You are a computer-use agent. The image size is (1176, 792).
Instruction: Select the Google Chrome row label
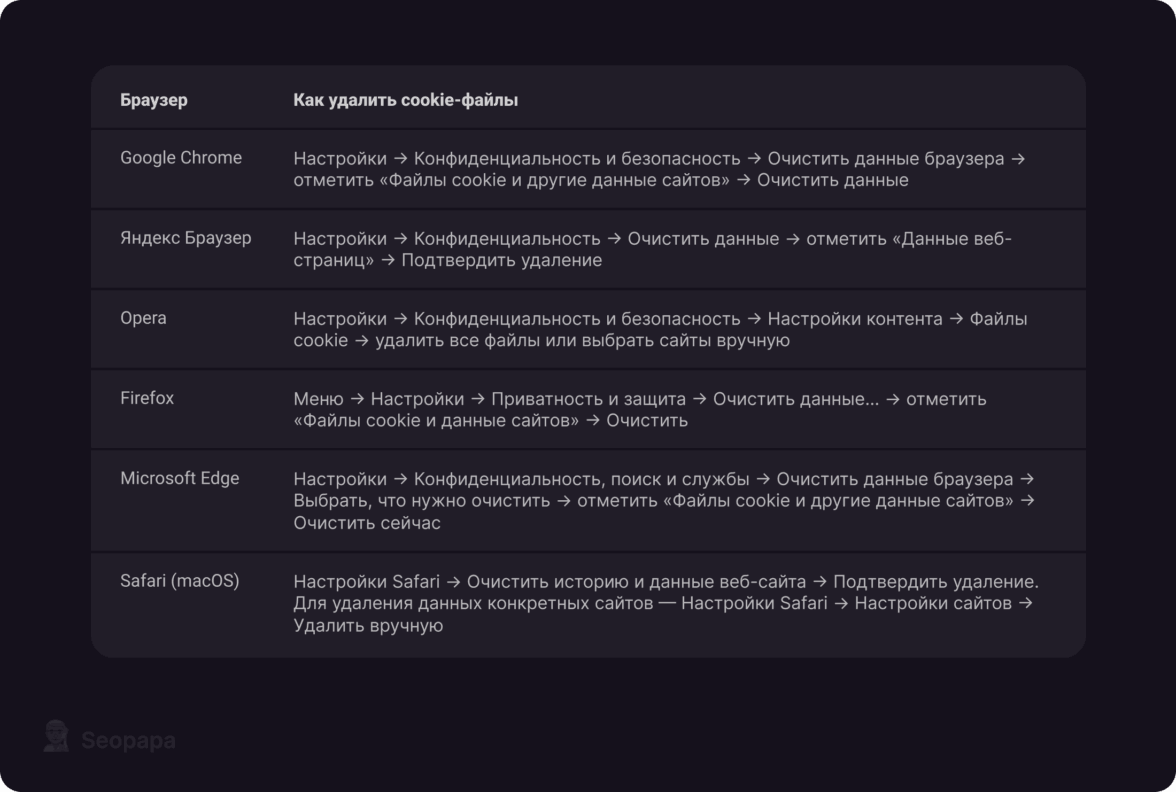tap(181, 158)
